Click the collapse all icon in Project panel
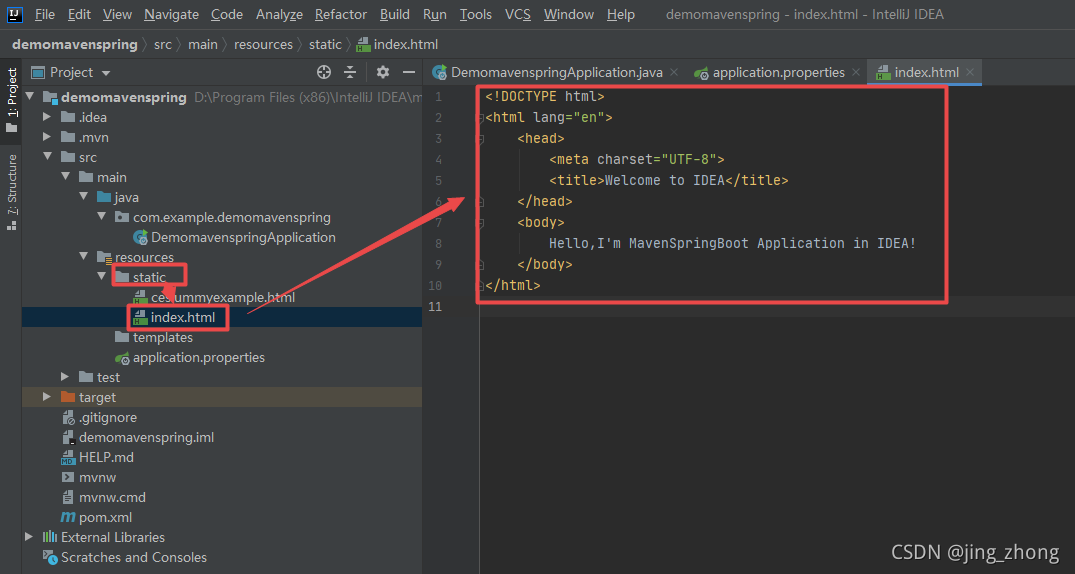 click(350, 72)
